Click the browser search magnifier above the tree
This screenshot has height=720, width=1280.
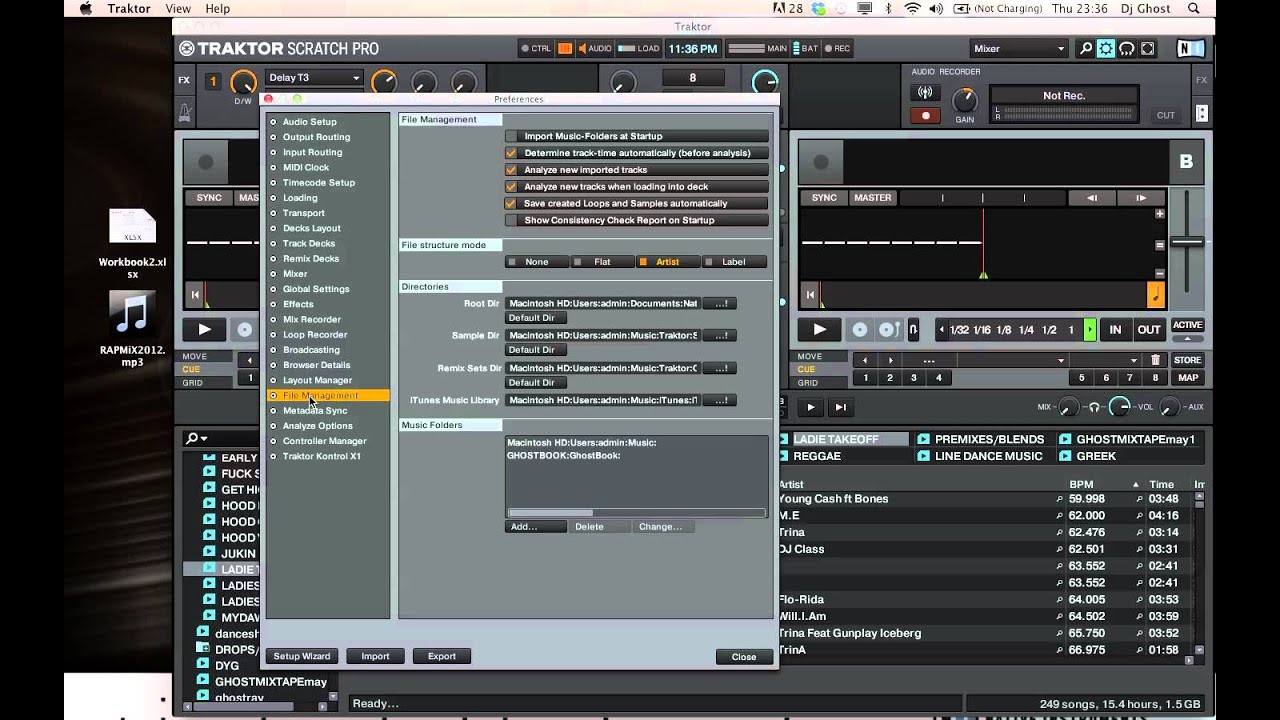pos(191,438)
